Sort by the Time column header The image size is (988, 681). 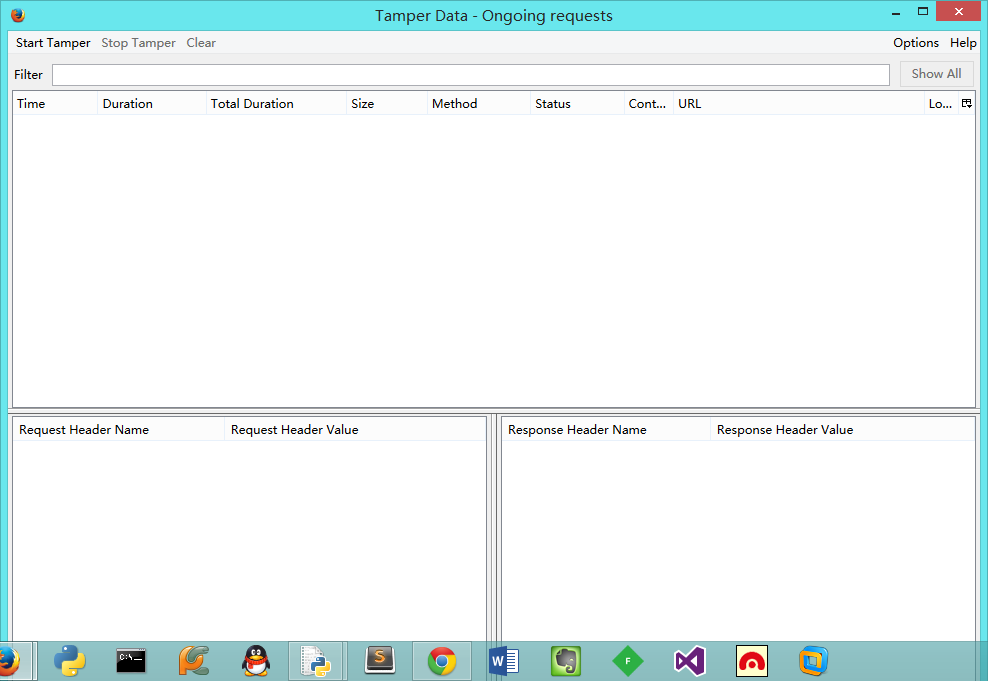click(x=55, y=103)
